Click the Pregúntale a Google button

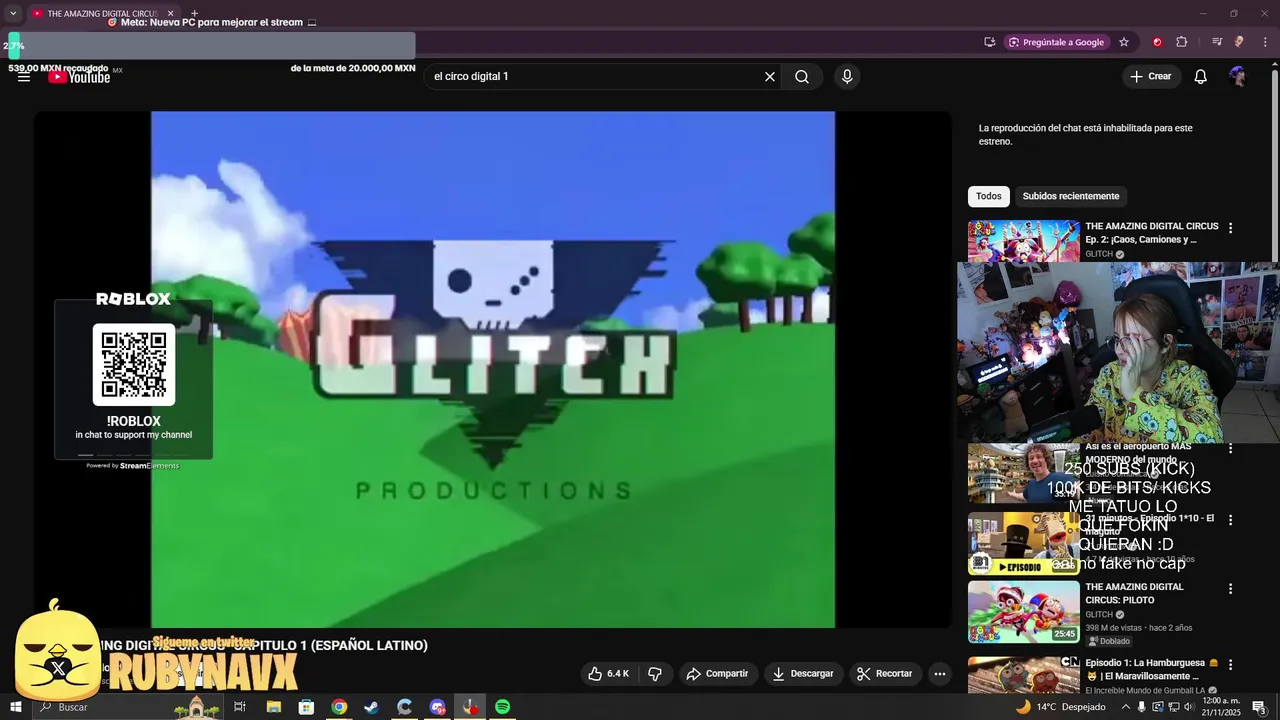[1056, 42]
